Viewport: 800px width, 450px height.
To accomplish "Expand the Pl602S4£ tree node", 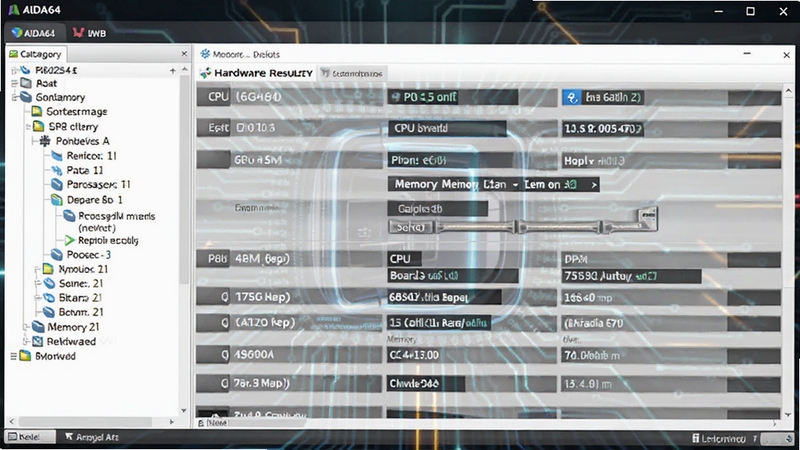I will 14,70.
